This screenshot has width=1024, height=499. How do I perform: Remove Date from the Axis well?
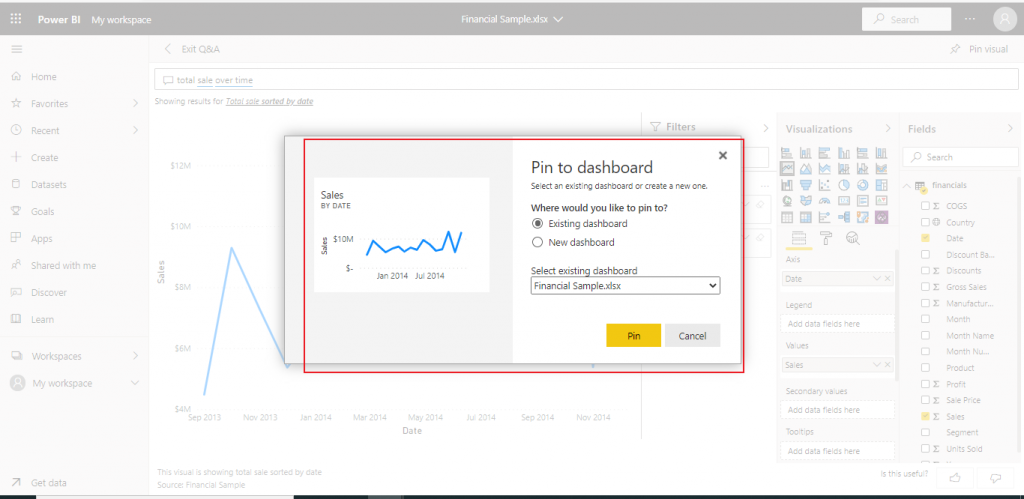click(x=888, y=279)
